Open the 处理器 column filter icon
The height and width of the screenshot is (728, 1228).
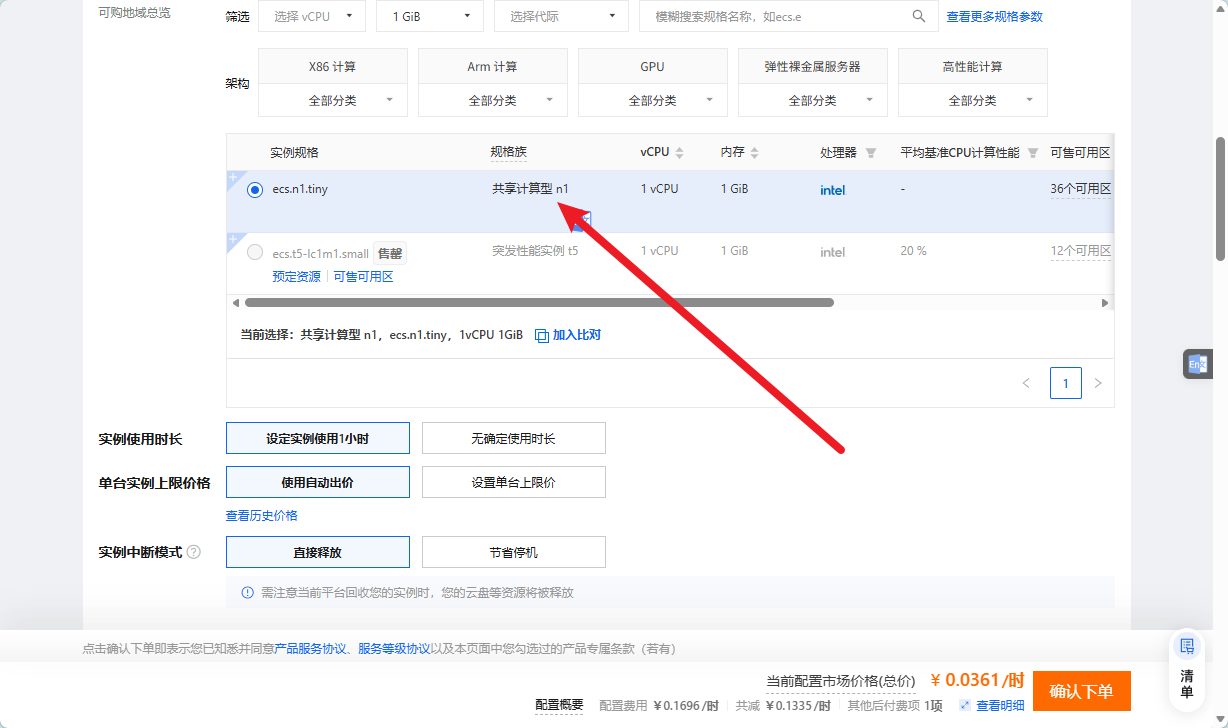pos(871,153)
